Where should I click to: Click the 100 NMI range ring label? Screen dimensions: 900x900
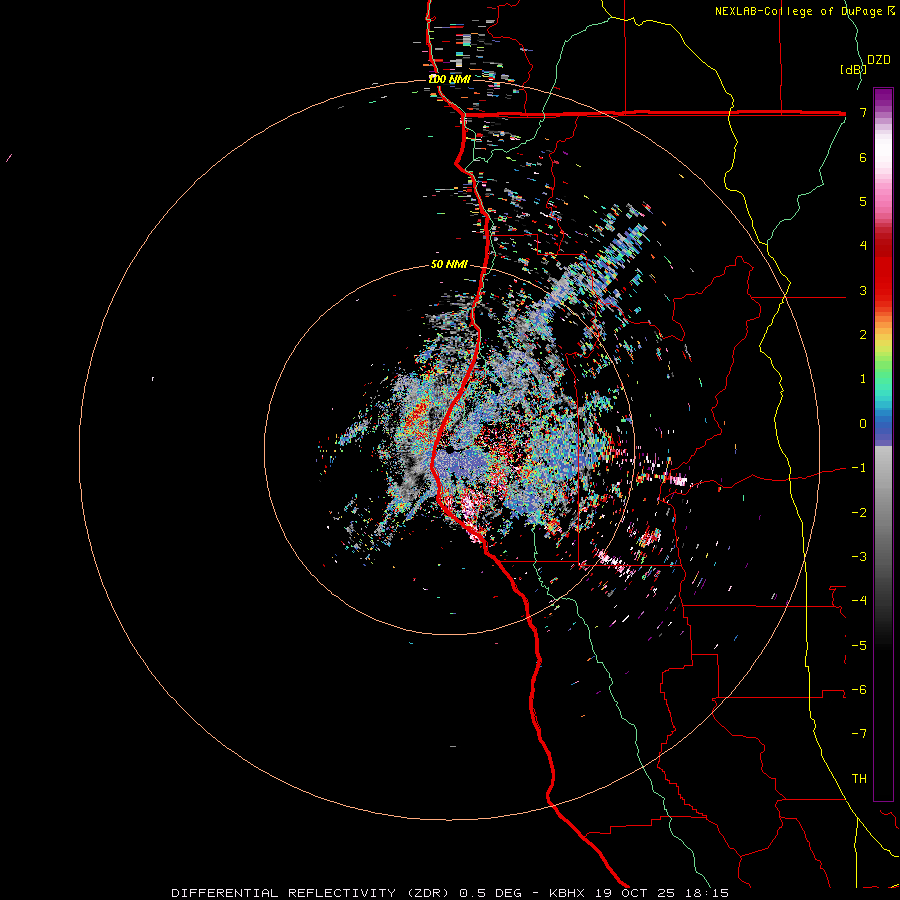tap(449, 79)
